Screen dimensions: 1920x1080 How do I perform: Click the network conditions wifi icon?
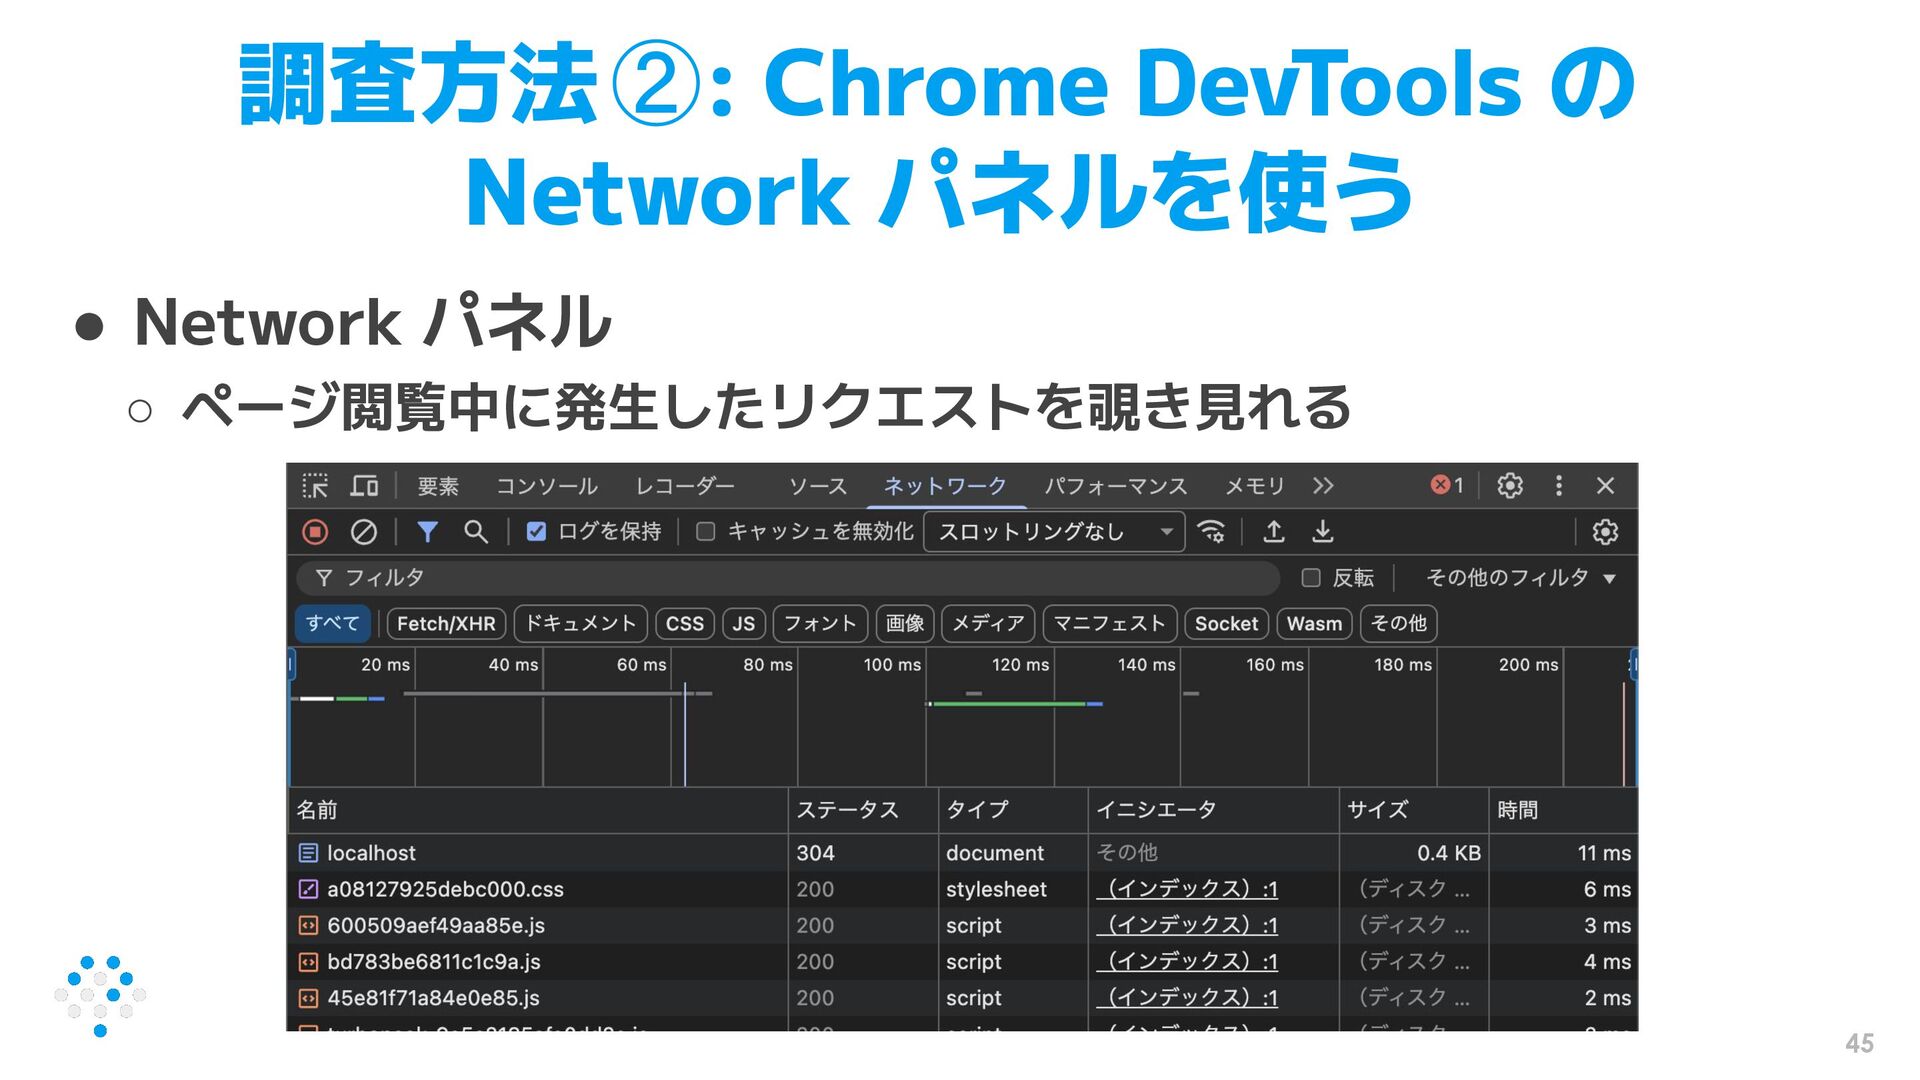[1211, 532]
